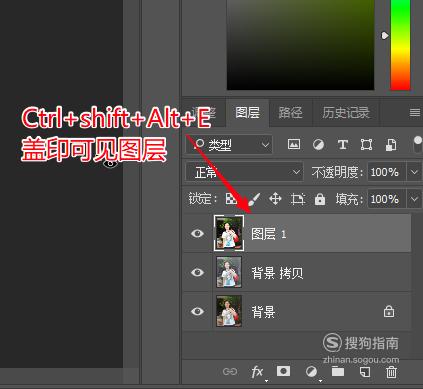The width and height of the screenshot is (423, 389).
Task: Lock position move-arrows icon
Action: coord(275,199)
